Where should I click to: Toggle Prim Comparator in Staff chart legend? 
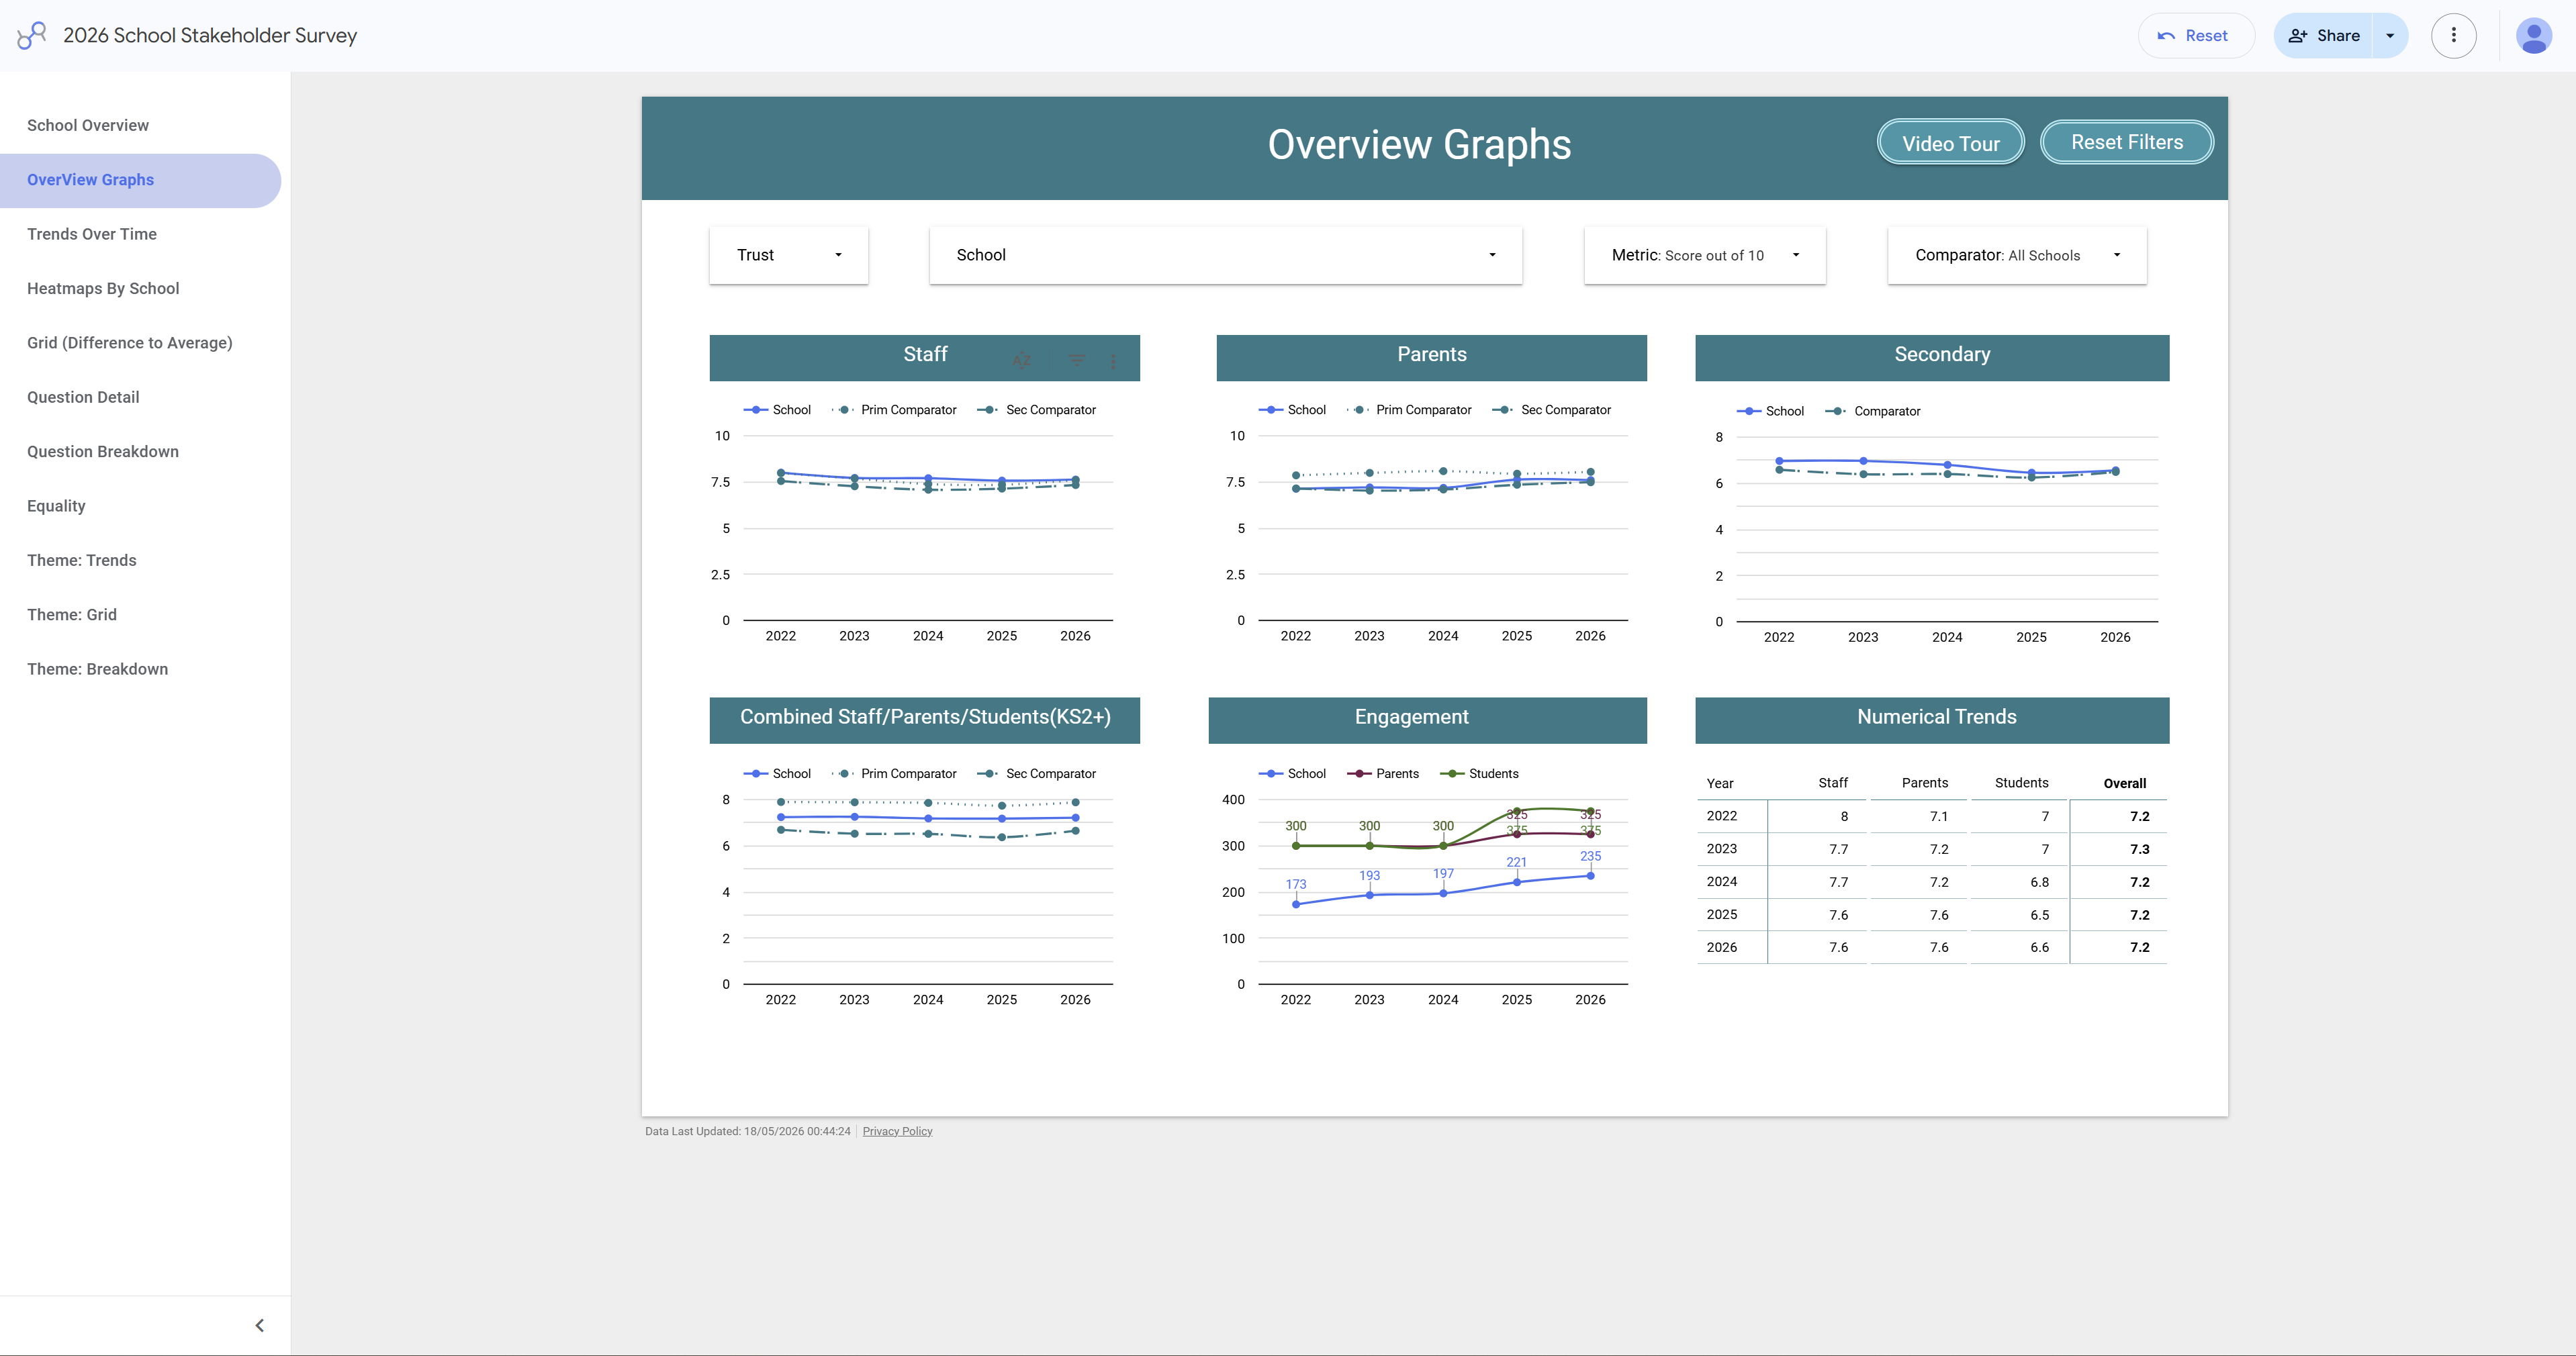coord(894,410)
